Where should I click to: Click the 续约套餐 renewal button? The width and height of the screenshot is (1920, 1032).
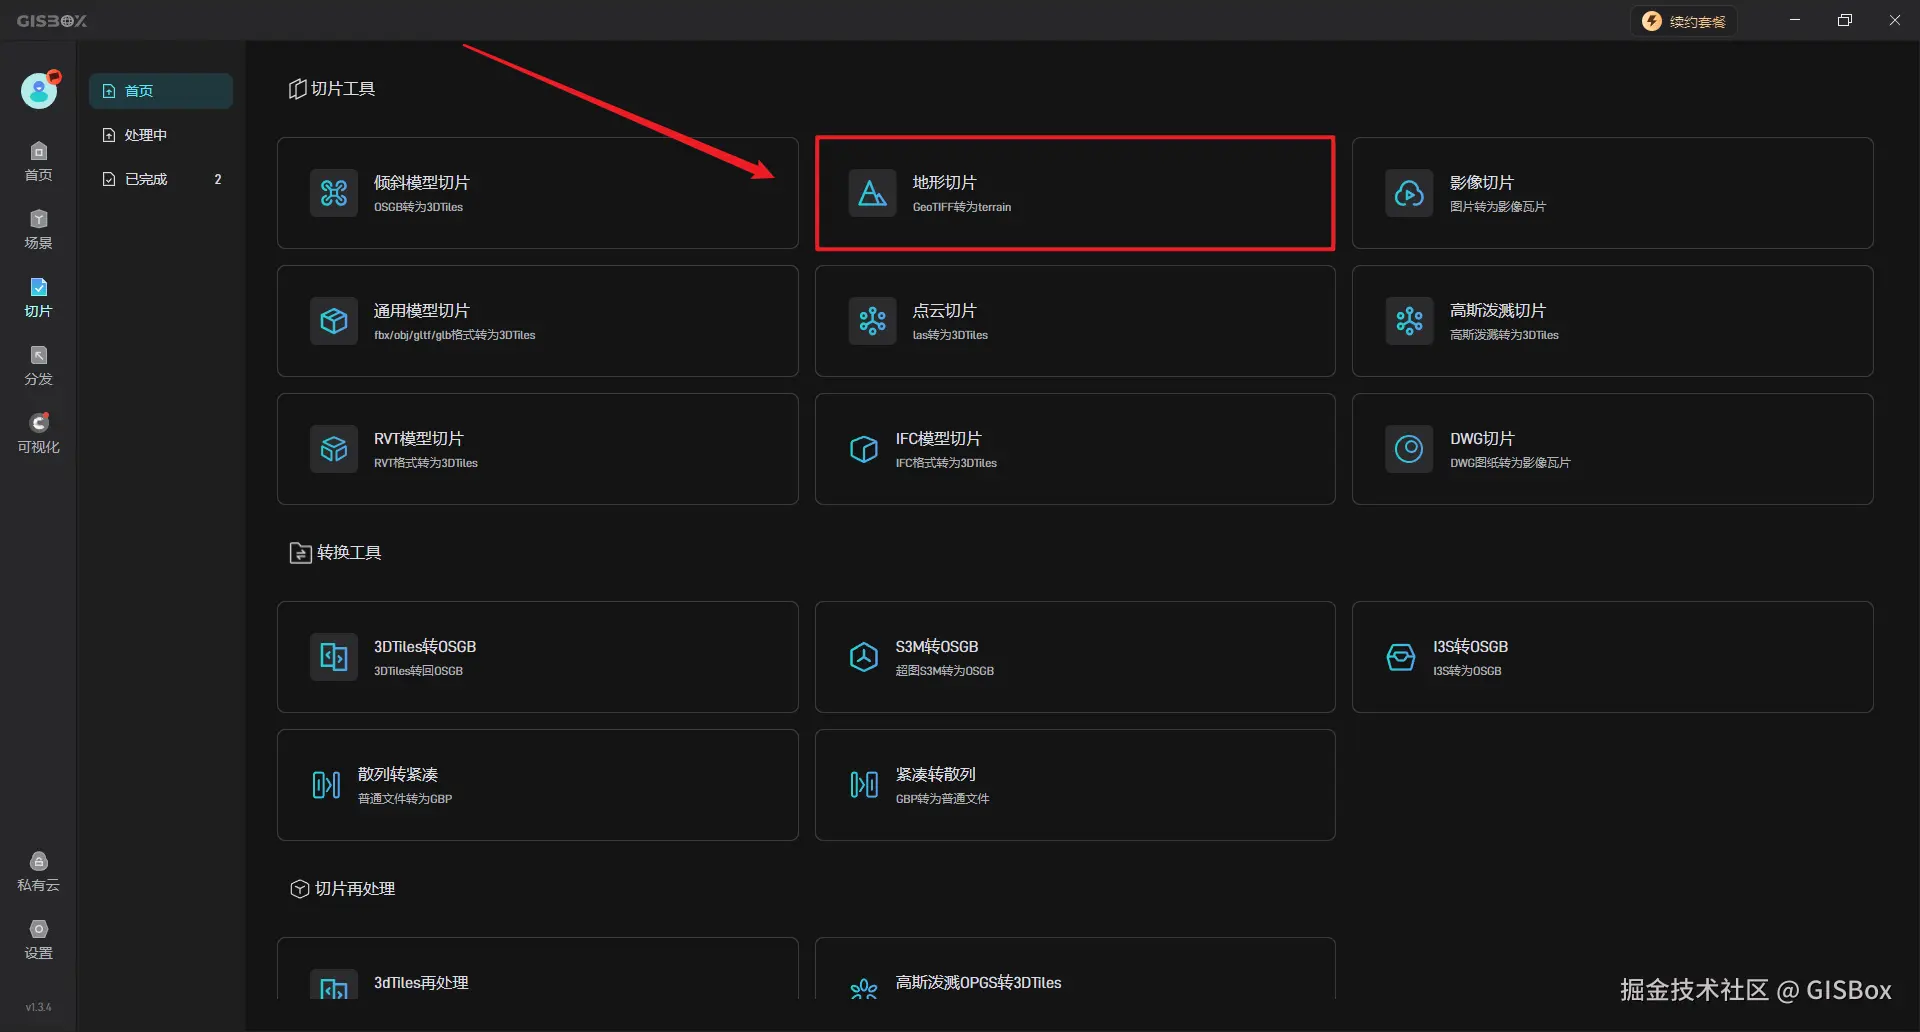coord(1684,21)
